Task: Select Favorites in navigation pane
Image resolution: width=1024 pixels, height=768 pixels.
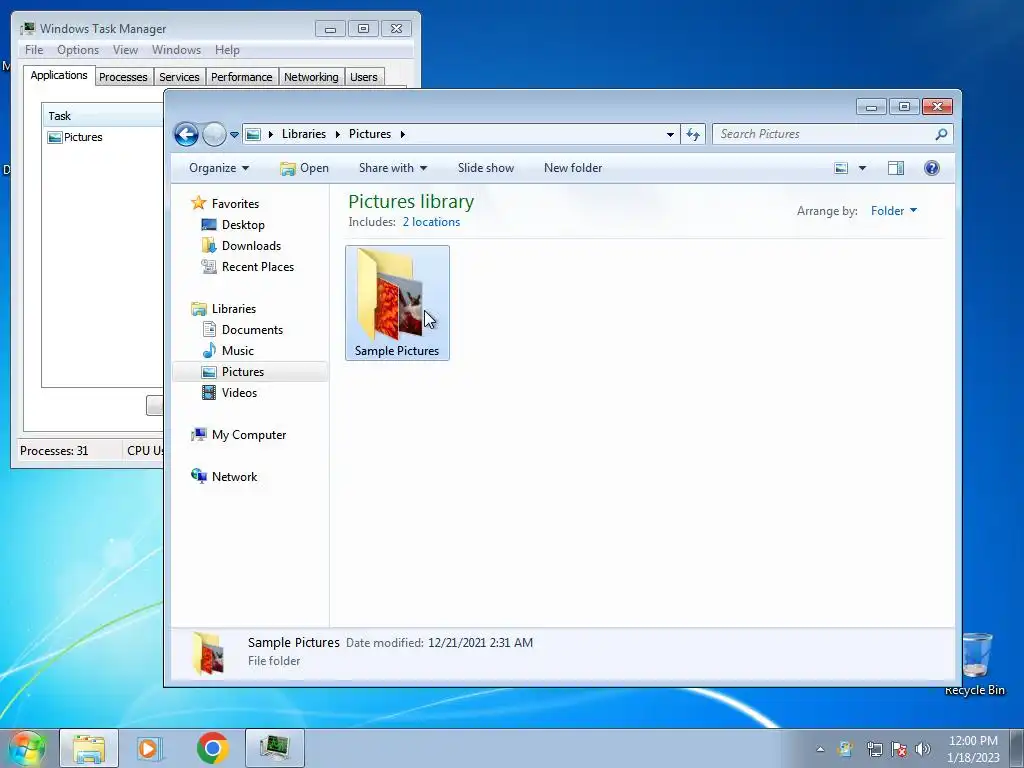Action: (225, 204)
